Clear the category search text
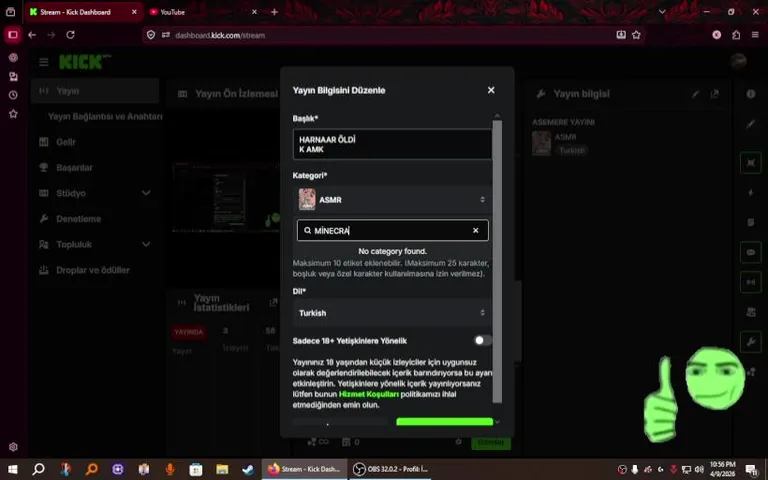This screenshot has width=768, height=480. tap(475, 230)
